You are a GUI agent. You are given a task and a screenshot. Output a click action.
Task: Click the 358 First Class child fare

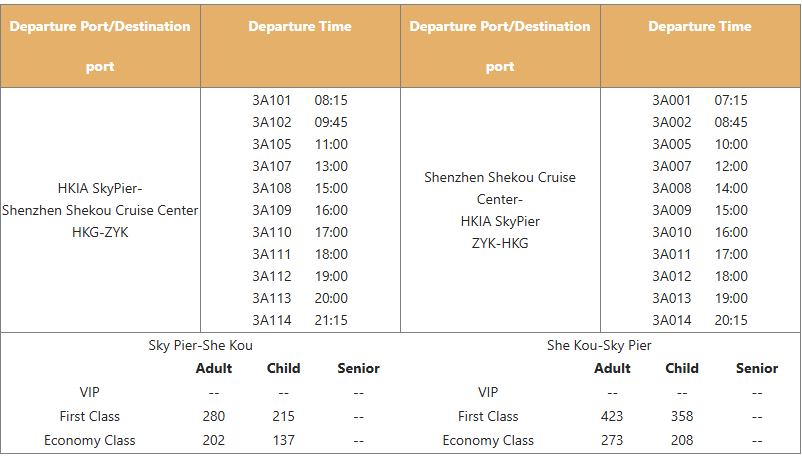(682, 416)
